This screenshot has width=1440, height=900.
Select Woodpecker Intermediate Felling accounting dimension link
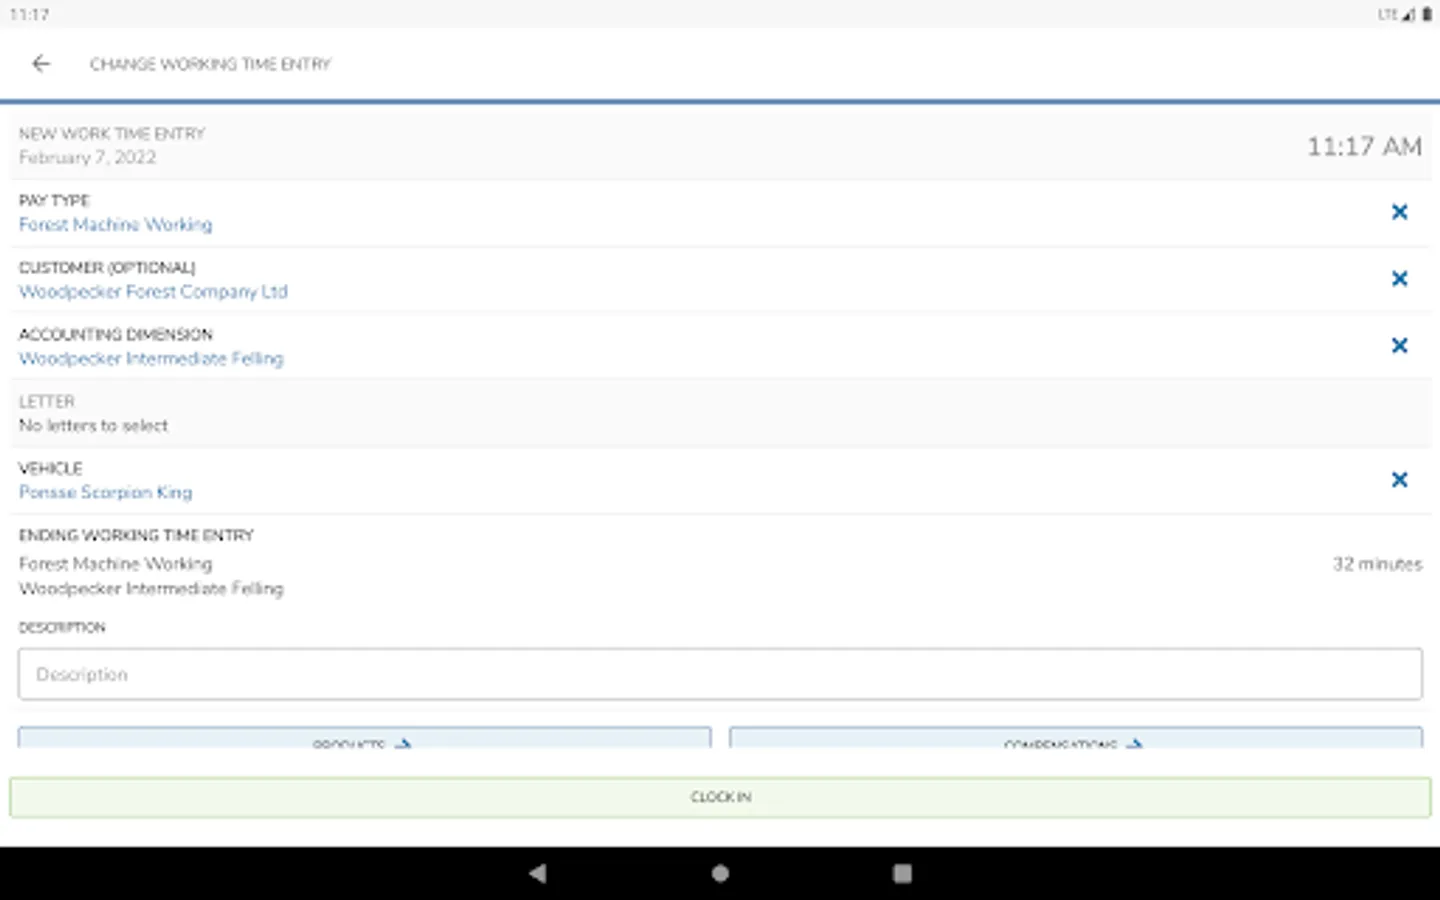point(151,359)
